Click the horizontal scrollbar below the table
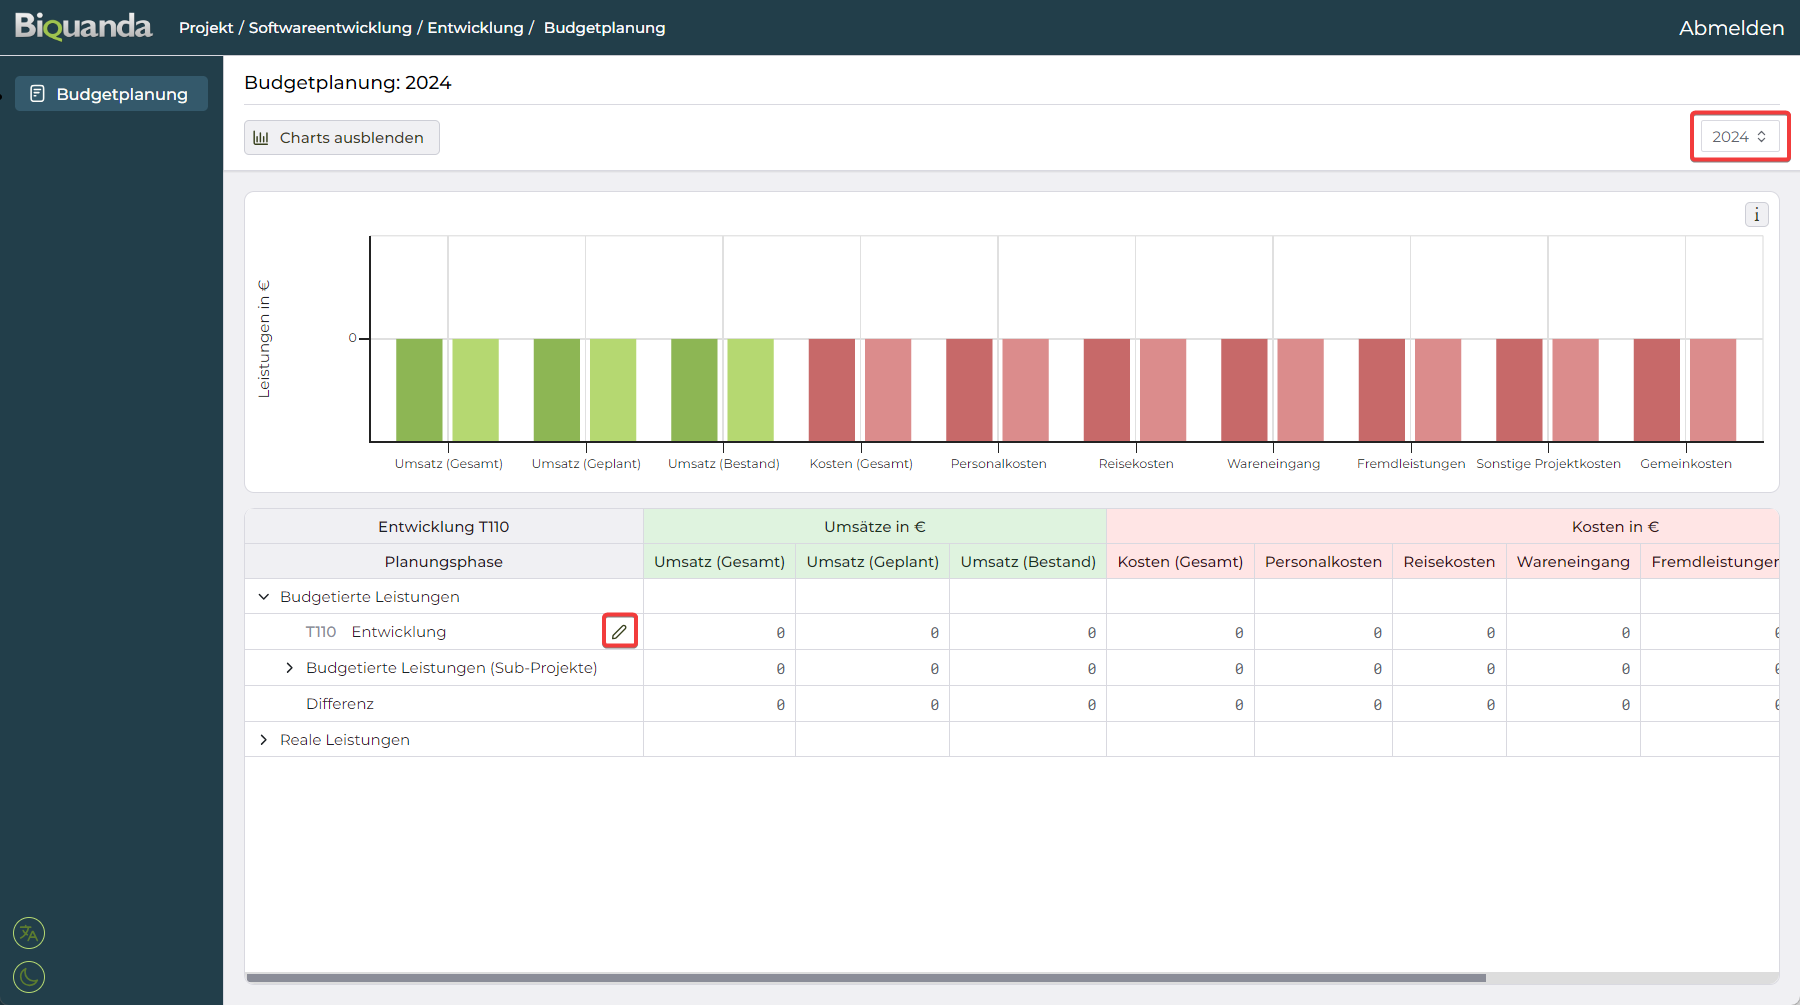This screenshot has width=1800, height=1005. [865, 977]
